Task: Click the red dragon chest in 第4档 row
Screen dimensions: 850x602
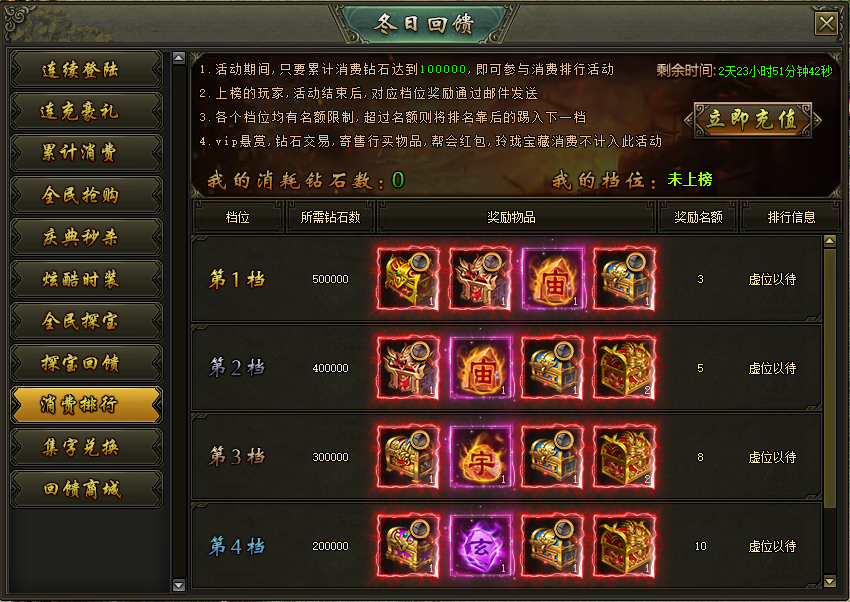Action: [x=624, y=546]
